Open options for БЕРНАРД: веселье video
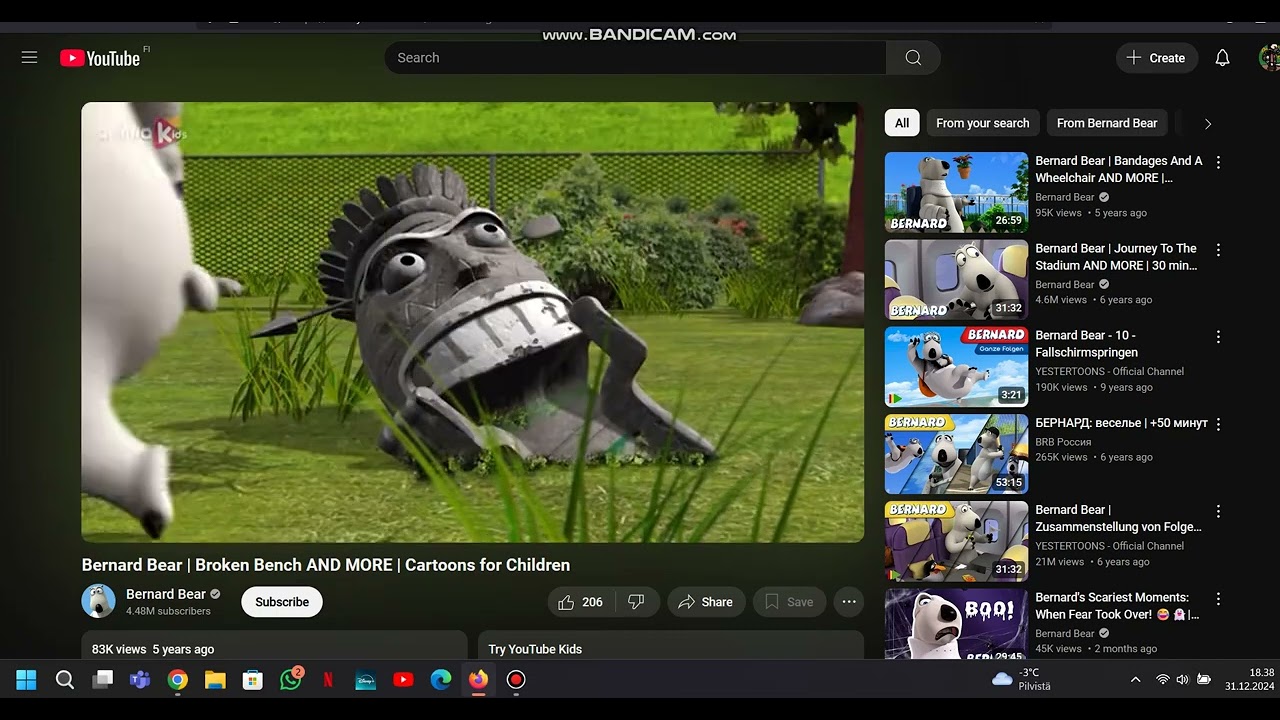 [x=1218, y=424]
